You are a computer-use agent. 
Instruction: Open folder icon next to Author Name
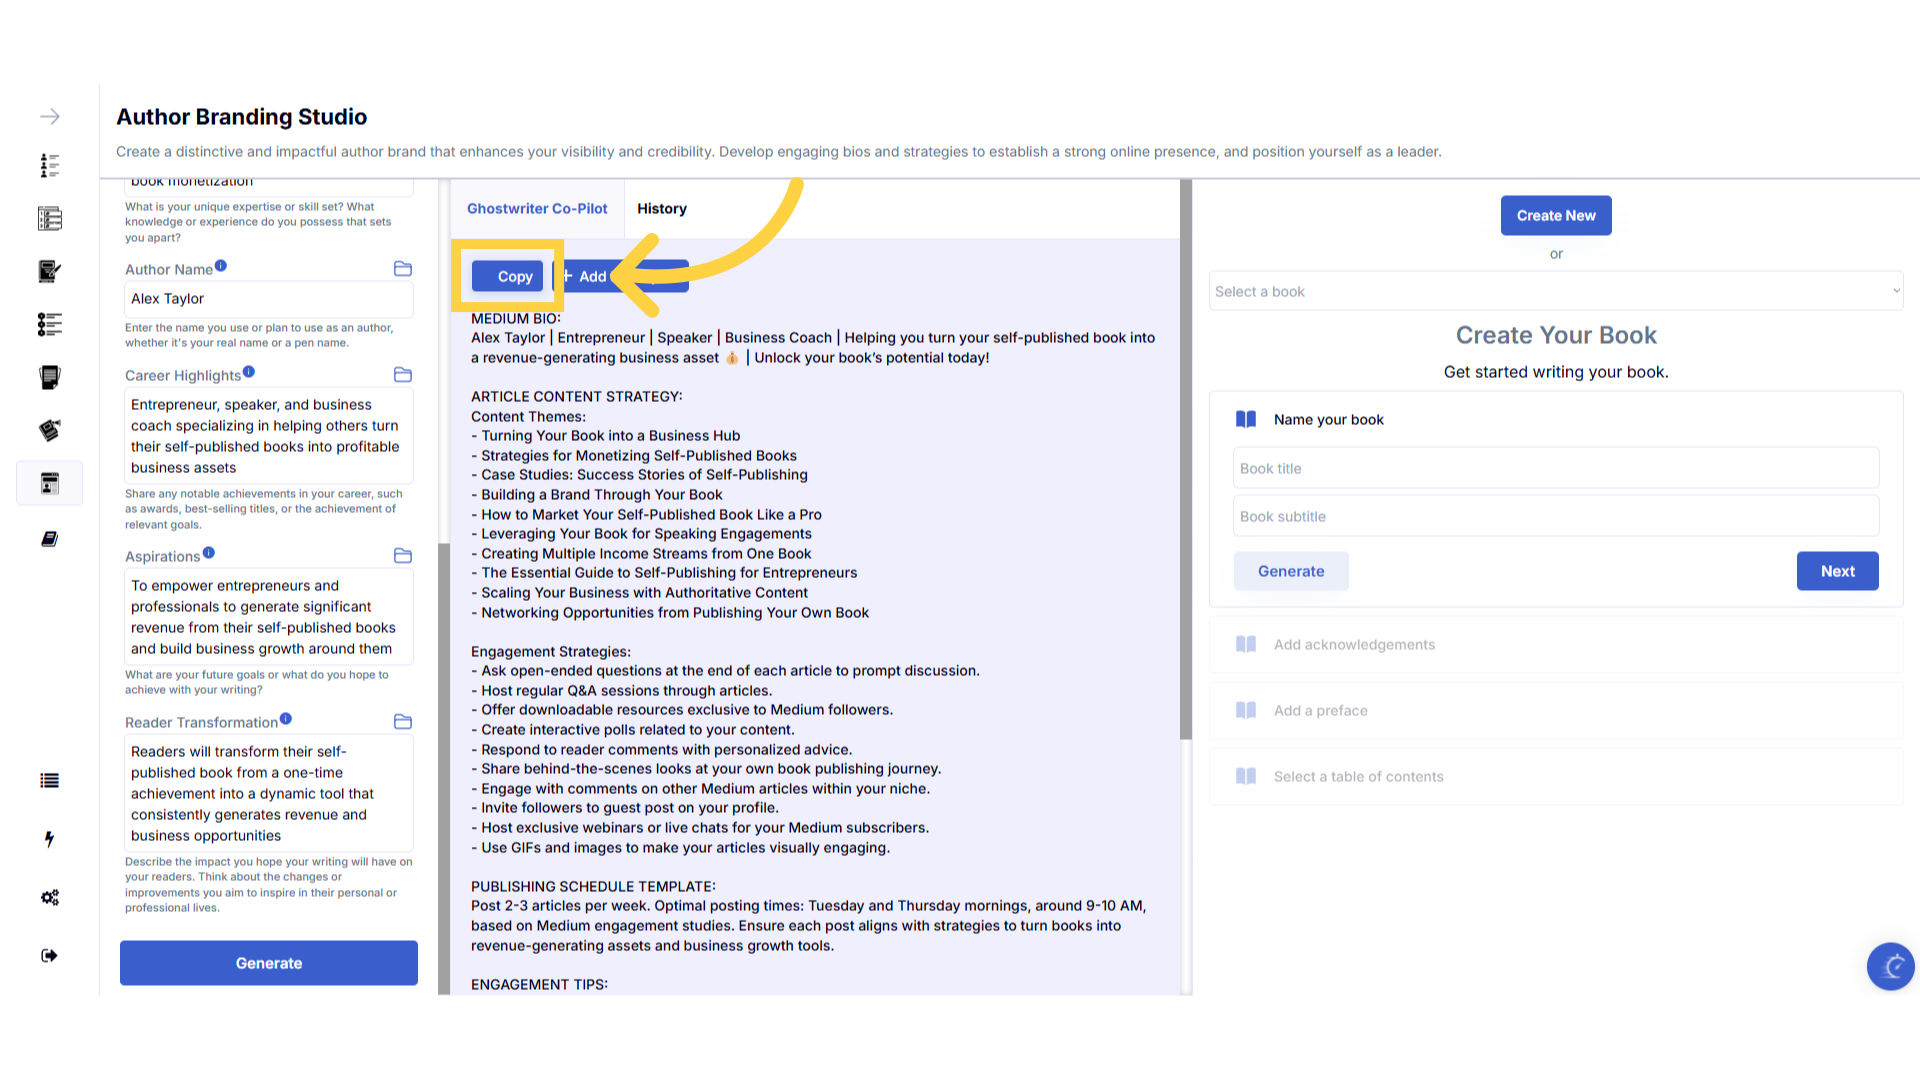coord(403,269)
